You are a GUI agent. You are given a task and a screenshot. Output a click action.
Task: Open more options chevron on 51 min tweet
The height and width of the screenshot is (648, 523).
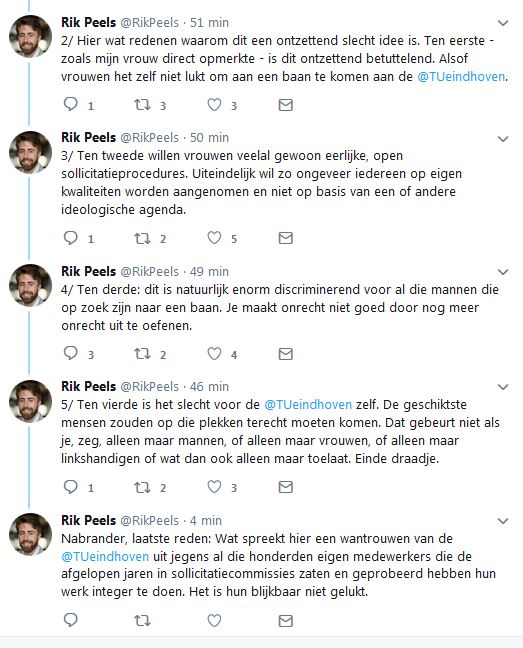pos(503,23)
